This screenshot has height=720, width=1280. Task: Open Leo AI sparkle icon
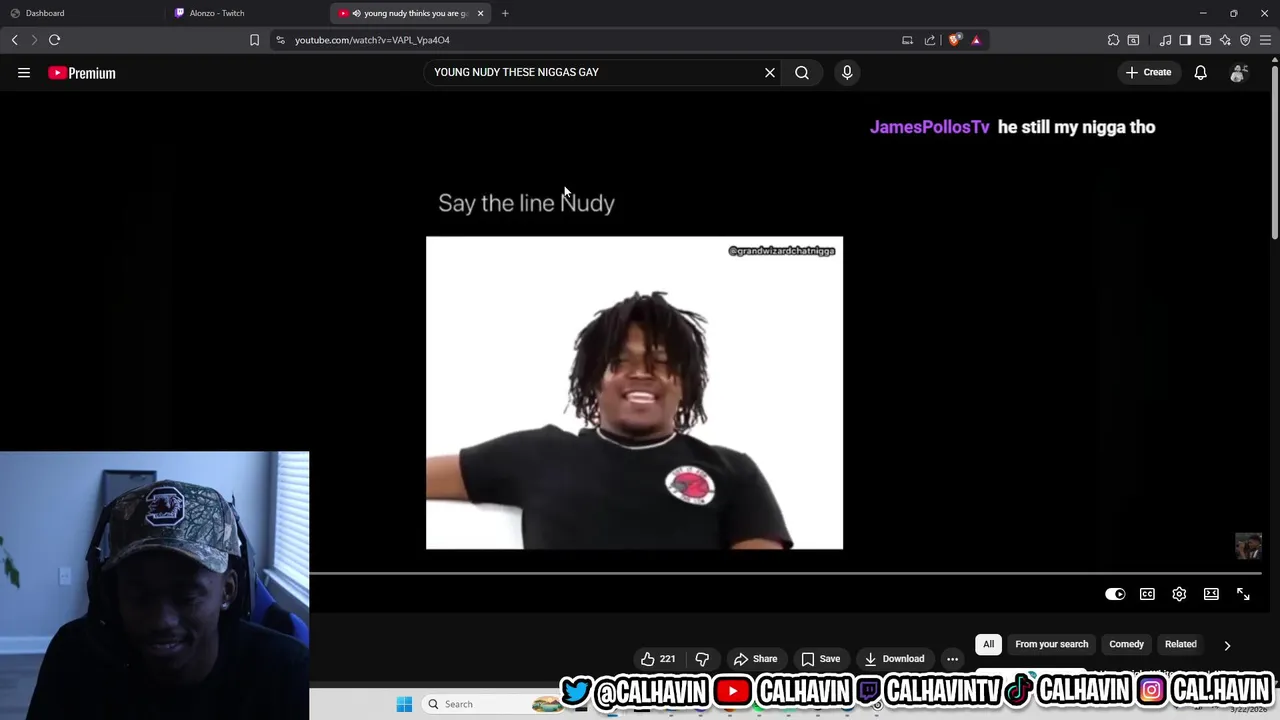[1225, 40]
